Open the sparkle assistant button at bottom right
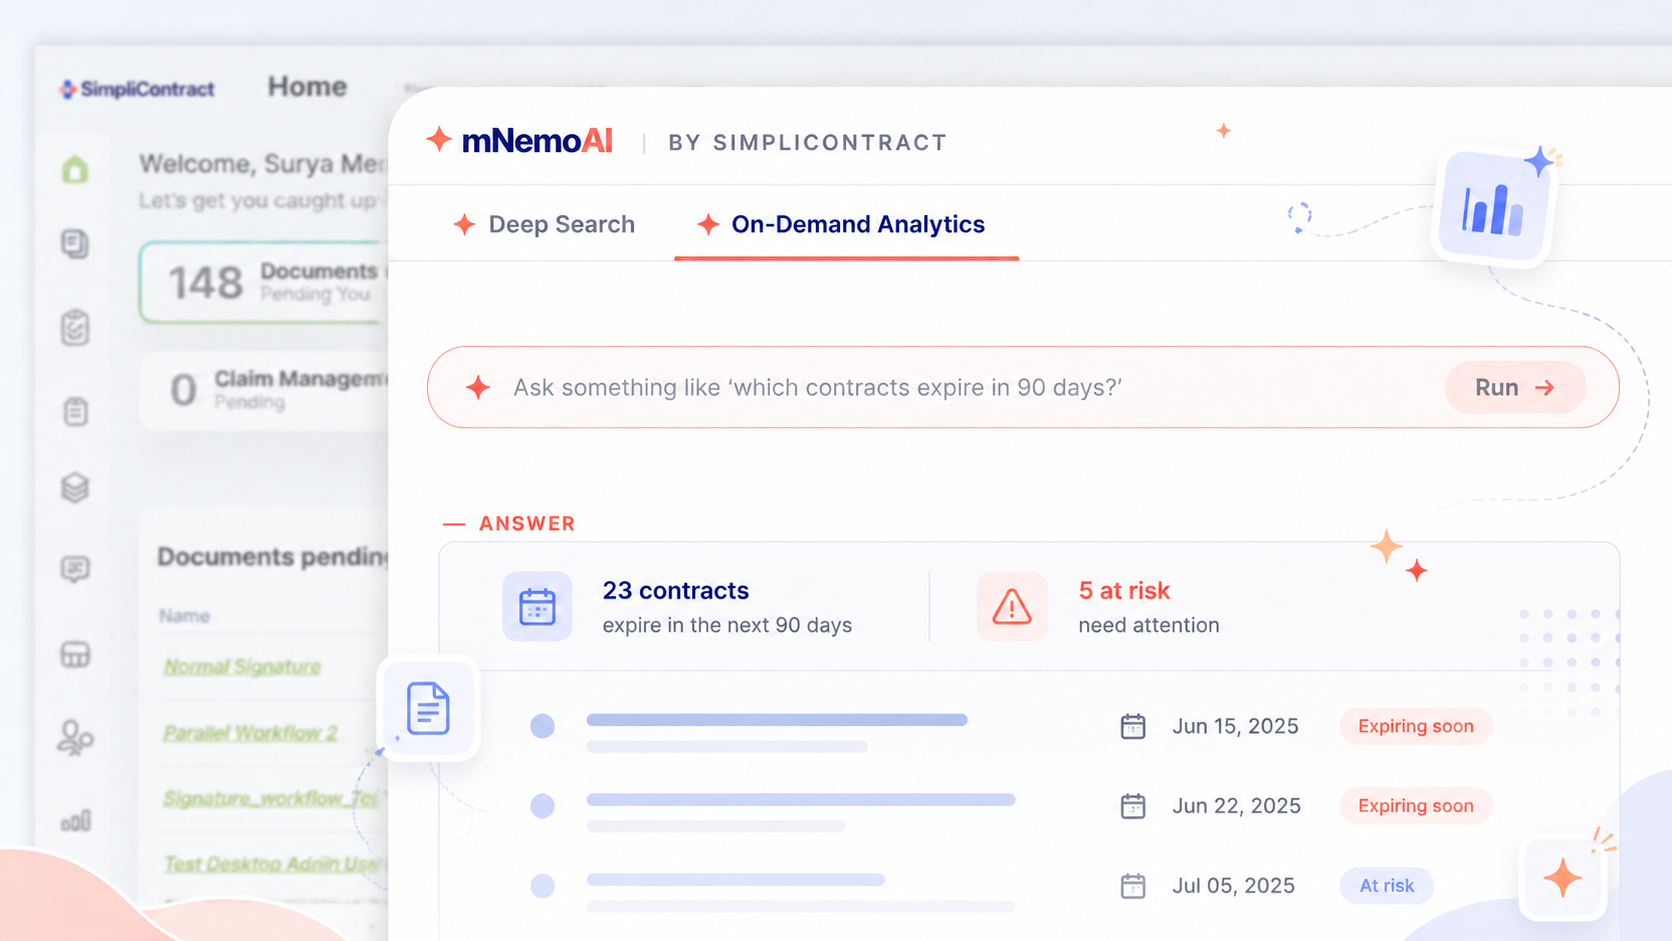1672x941 pixels. point(1562,878)
